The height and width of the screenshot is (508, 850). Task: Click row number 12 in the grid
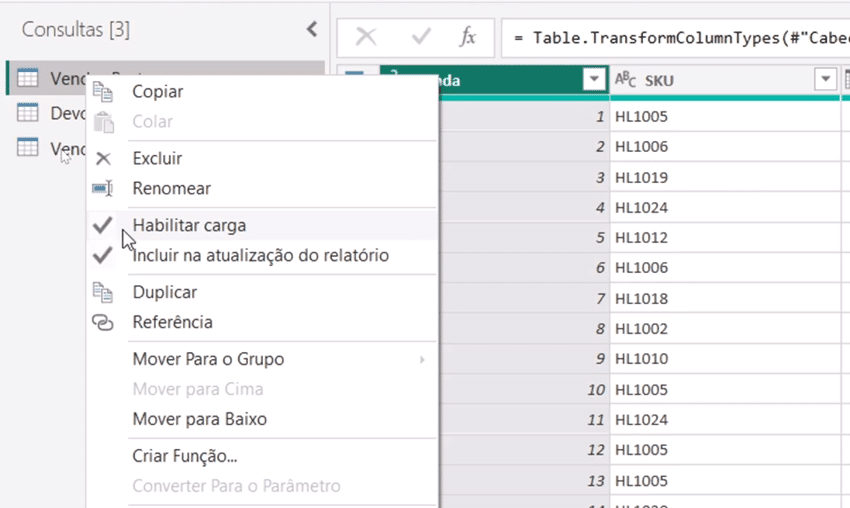click(596, 450)
